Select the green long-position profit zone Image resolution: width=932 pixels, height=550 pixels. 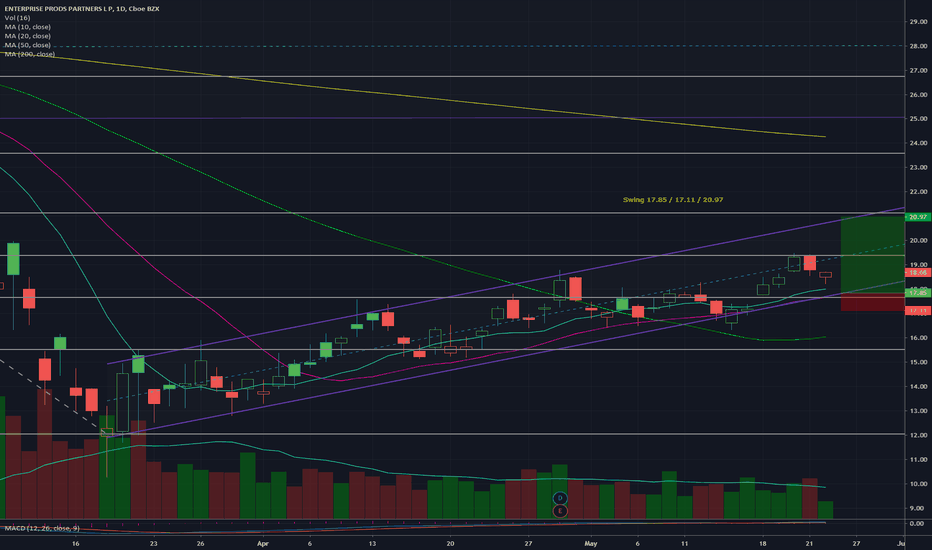click(x=873, y=254)
